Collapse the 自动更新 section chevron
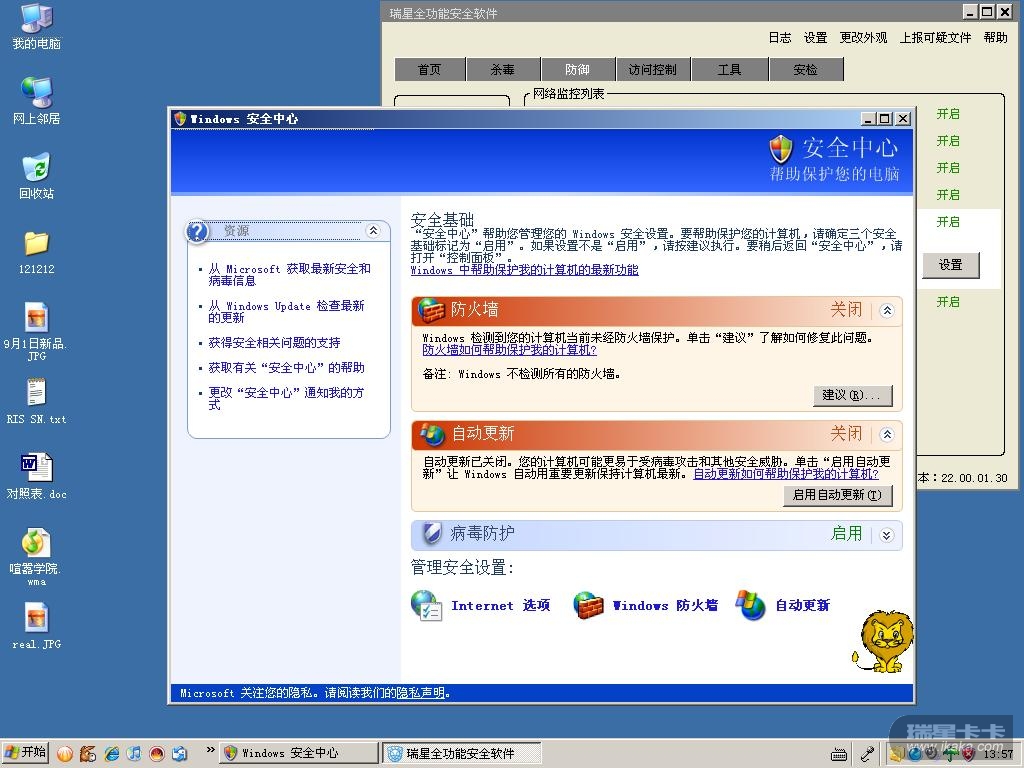This screenshot has height=768, width=1024. (x=887, y=434)
